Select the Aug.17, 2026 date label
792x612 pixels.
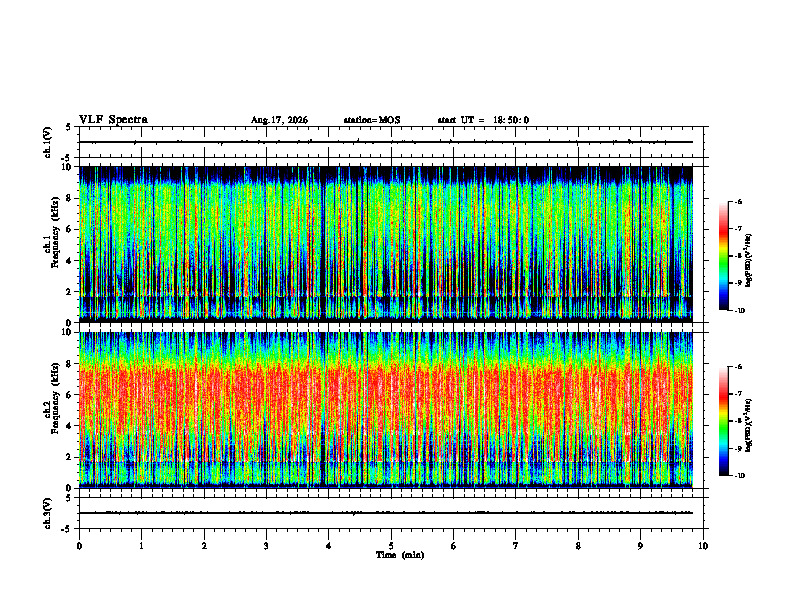point(279,120)
